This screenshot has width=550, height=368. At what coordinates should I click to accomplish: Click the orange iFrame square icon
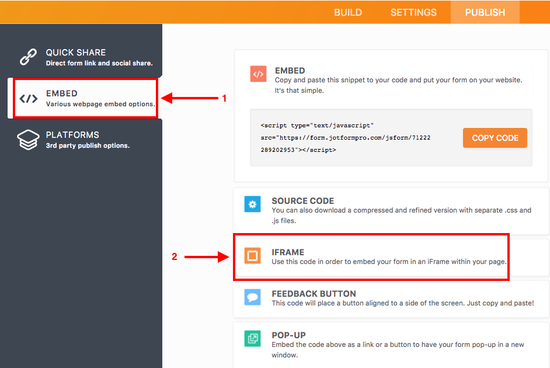pos(253,256)
